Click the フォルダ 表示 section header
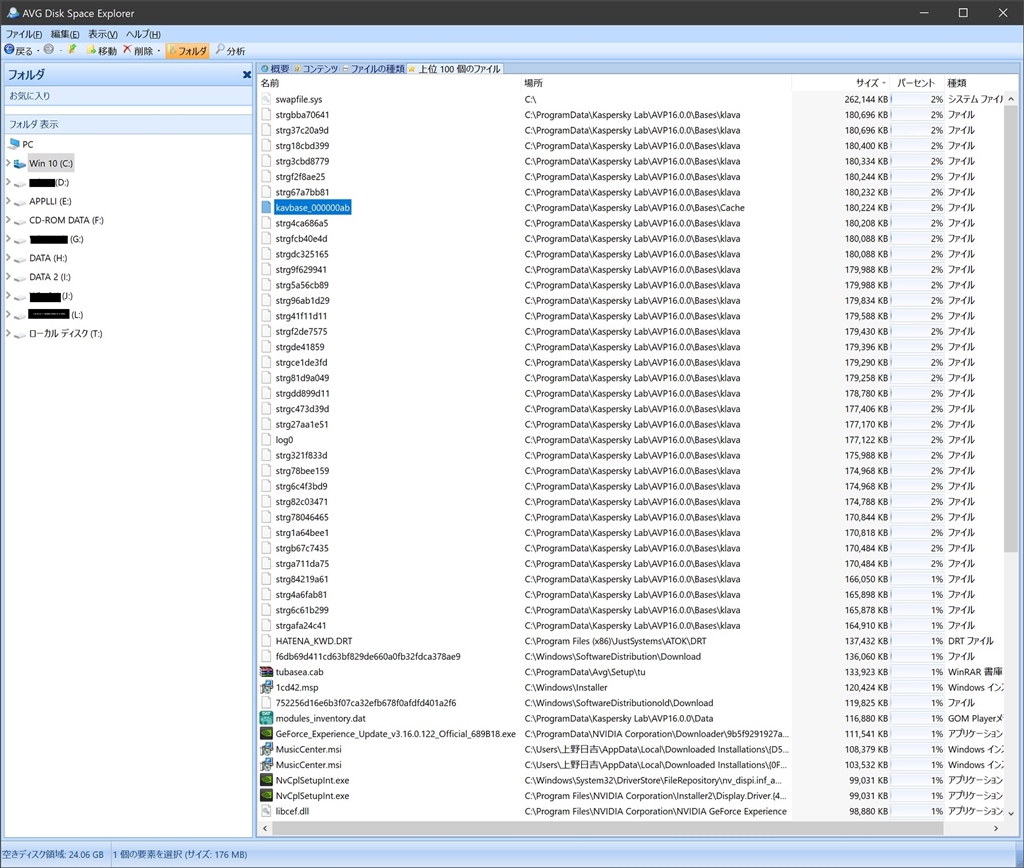Viewport: 1024px width, 868px height. pos(128,124)
